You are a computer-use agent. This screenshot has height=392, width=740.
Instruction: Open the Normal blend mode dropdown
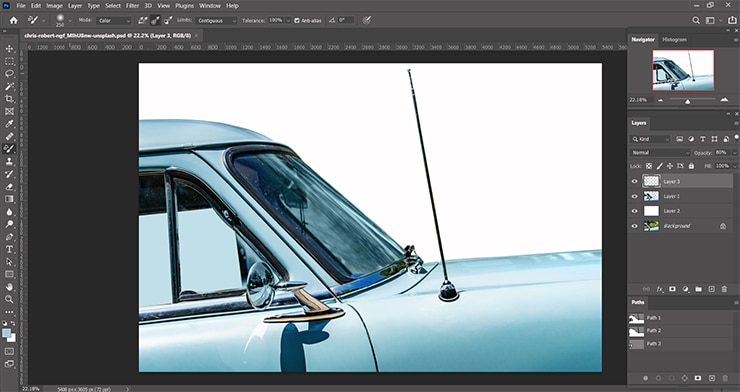click(660, 153)
